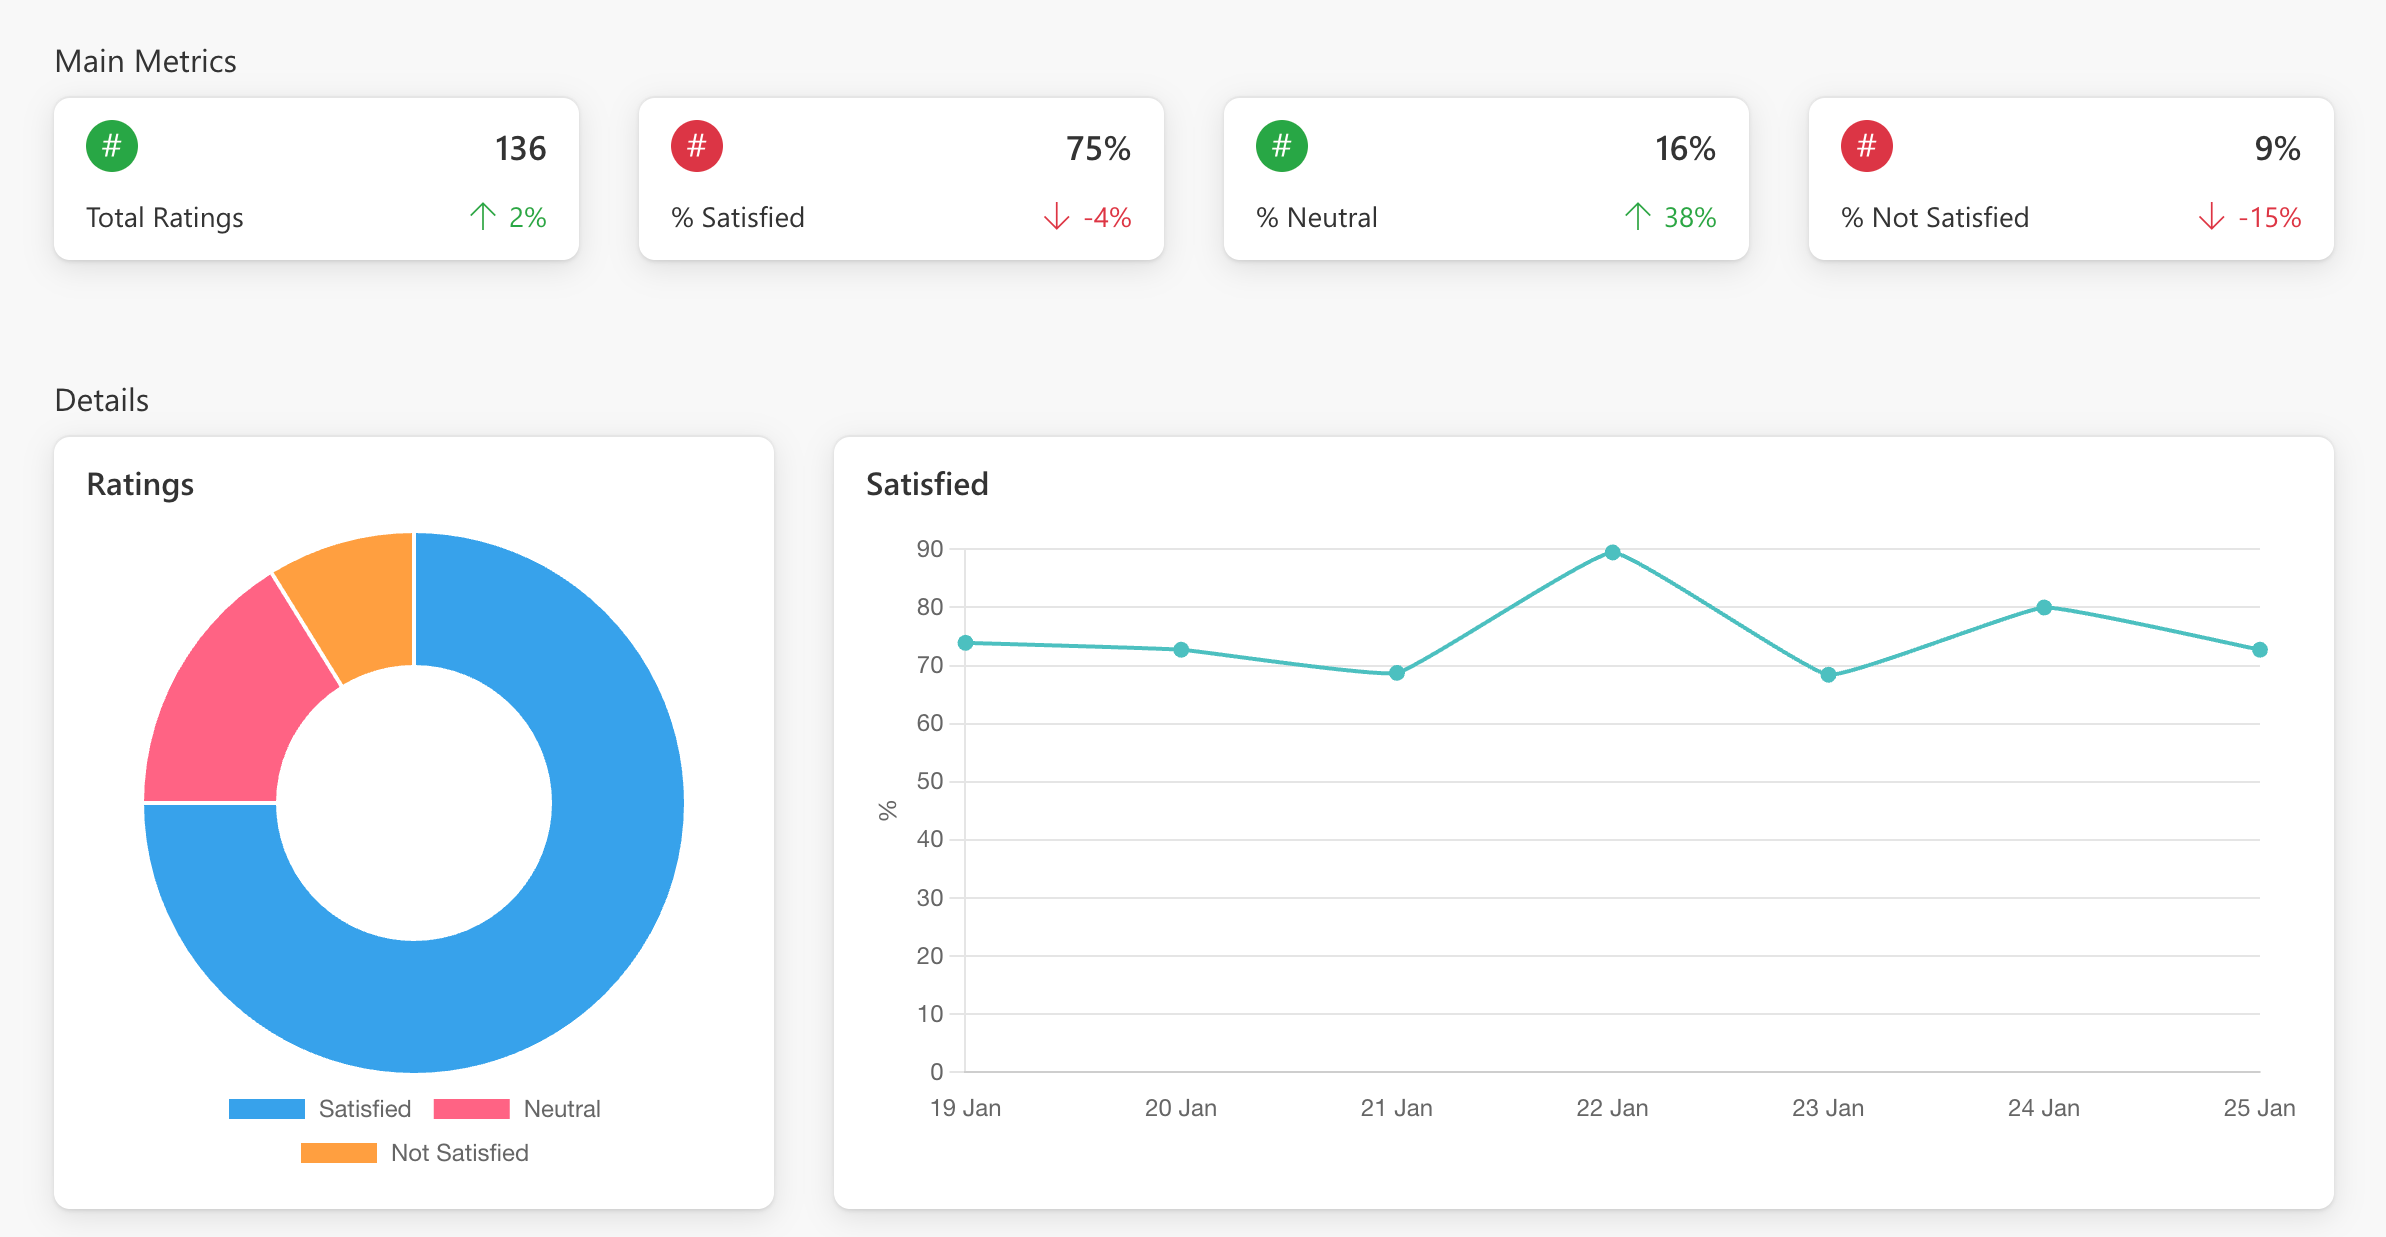Click the green up arrow beside 38%
The image size is (2386, 1237).
1638,216
